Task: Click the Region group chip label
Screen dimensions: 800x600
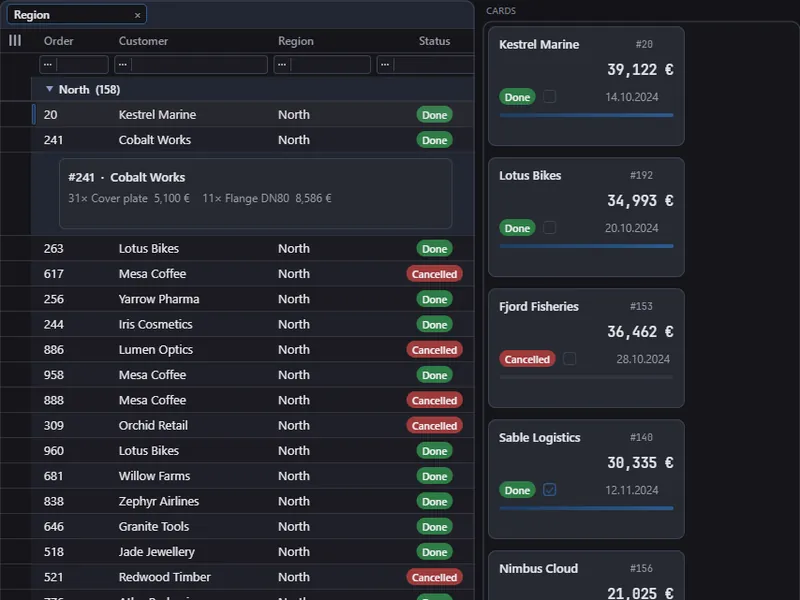Action: pos(32,15)
